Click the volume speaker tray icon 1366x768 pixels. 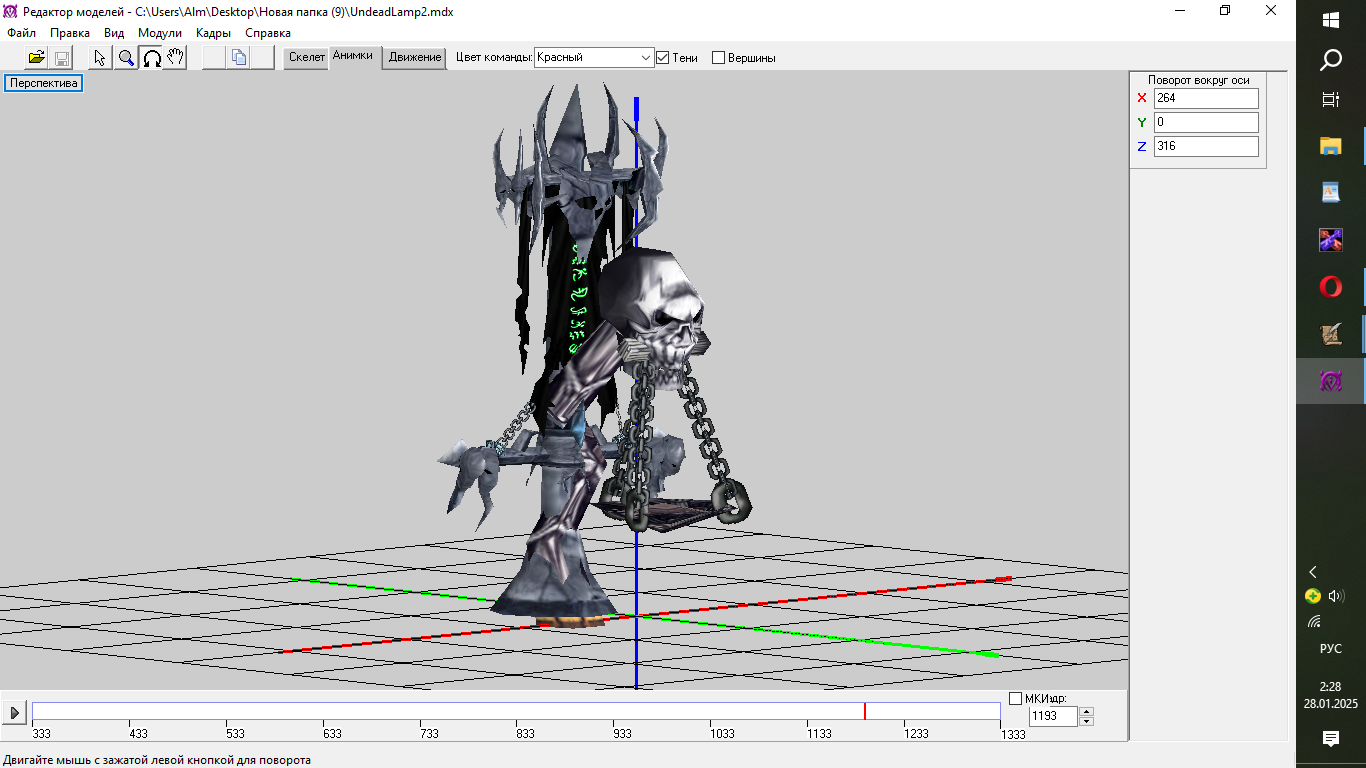click(1337, 596)
